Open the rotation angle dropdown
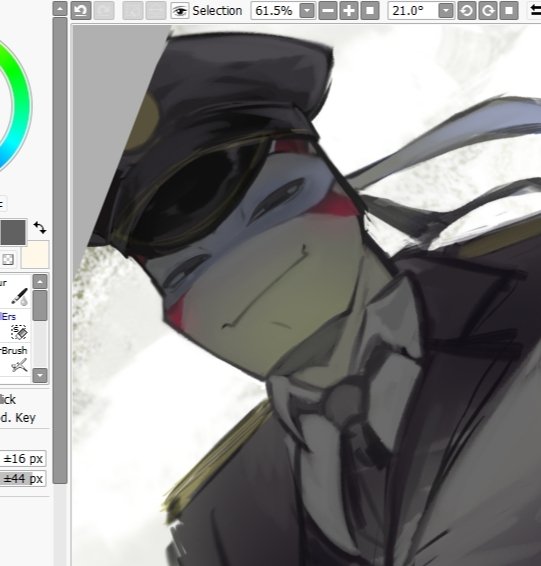Viewport: 541px width, 566px height. pyautogui.click(x=446, y=11)
